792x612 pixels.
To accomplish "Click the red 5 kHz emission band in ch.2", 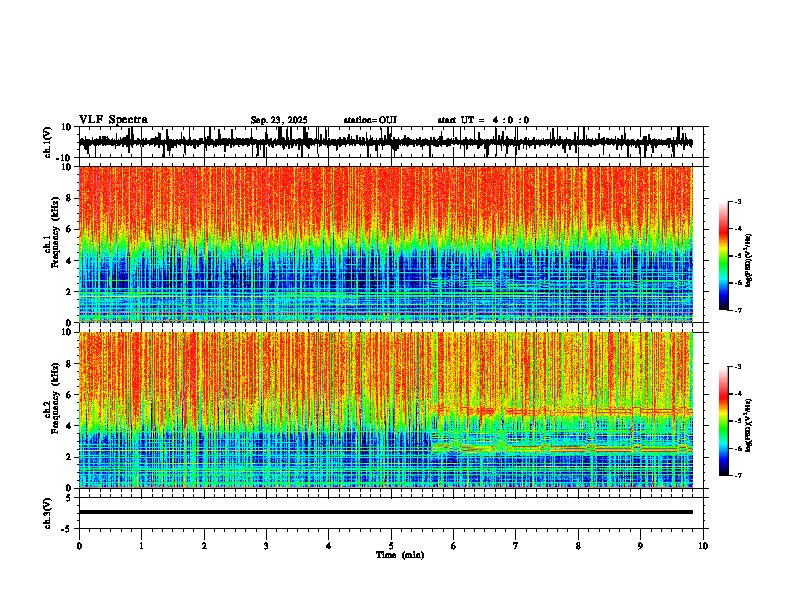I will point(562,411).
